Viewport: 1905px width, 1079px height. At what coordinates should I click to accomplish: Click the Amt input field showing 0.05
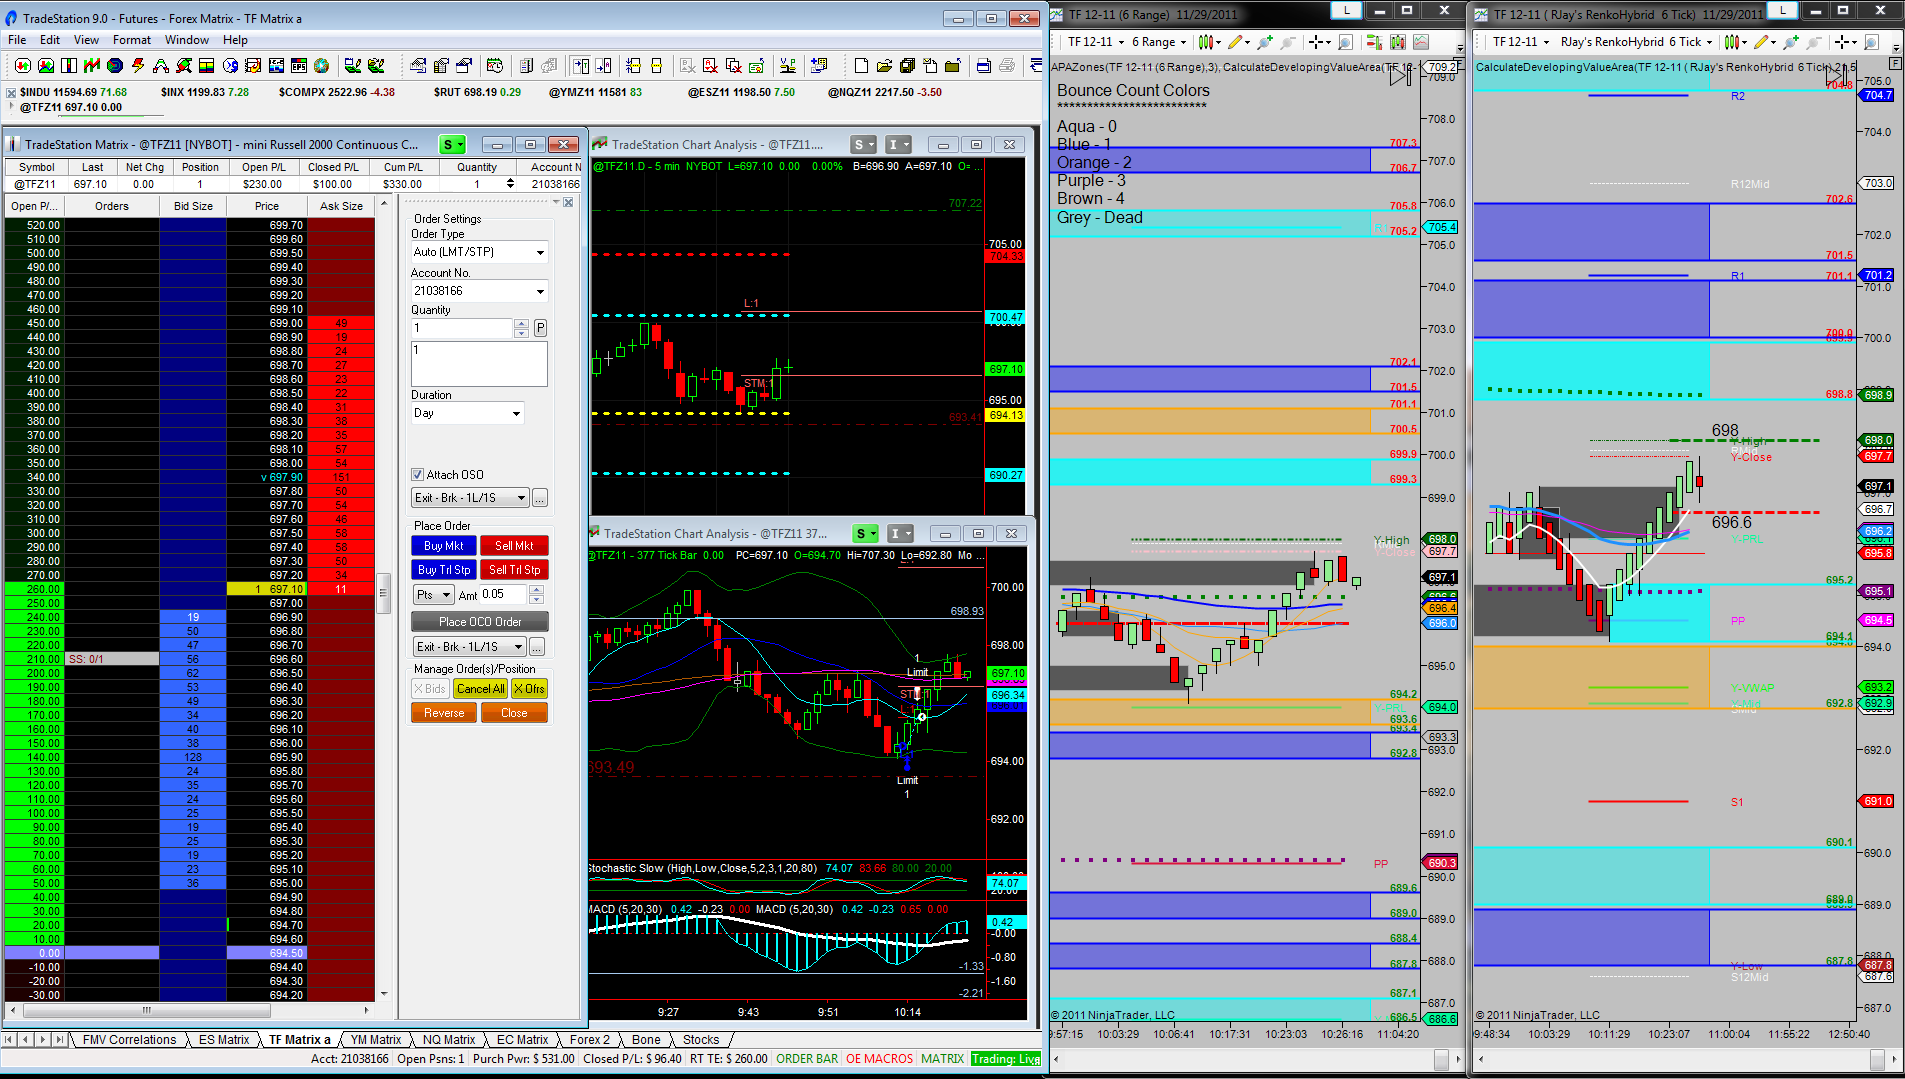(x=504, y=595)
